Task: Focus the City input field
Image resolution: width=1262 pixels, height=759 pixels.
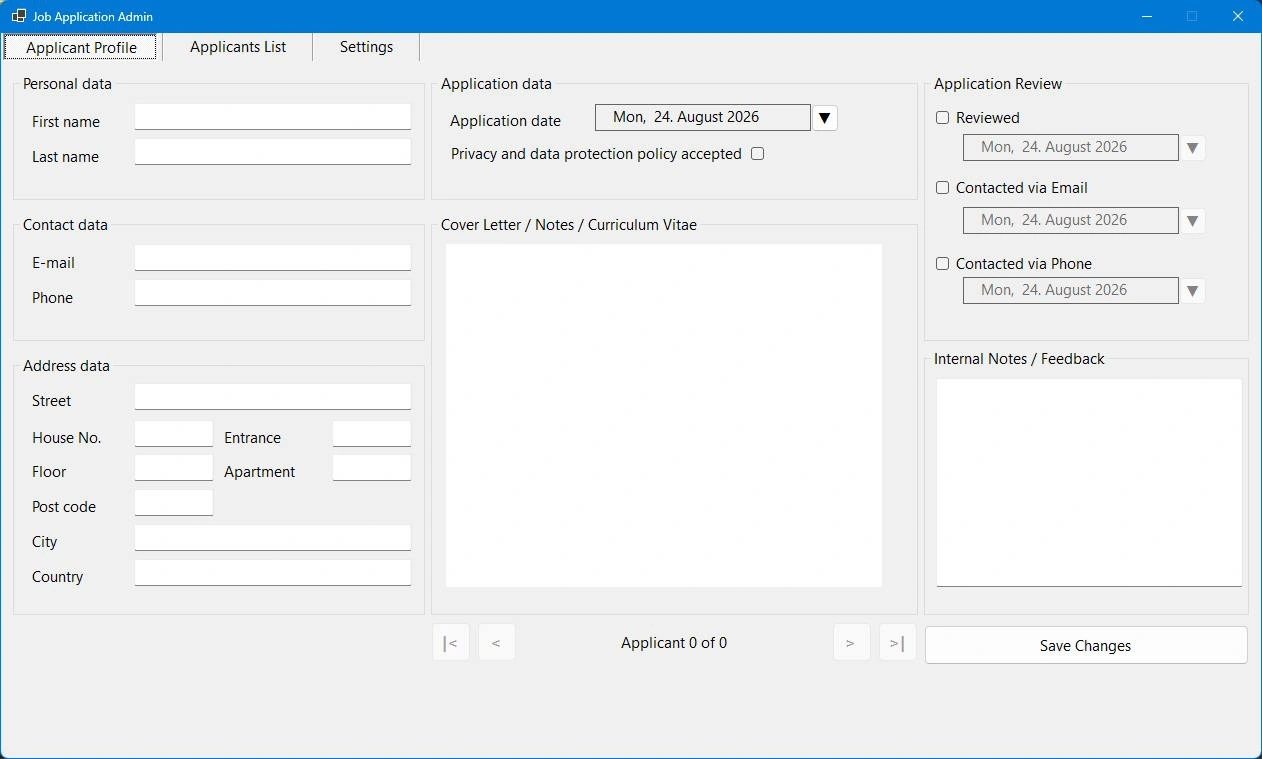Action: click(x=273, y=538)
